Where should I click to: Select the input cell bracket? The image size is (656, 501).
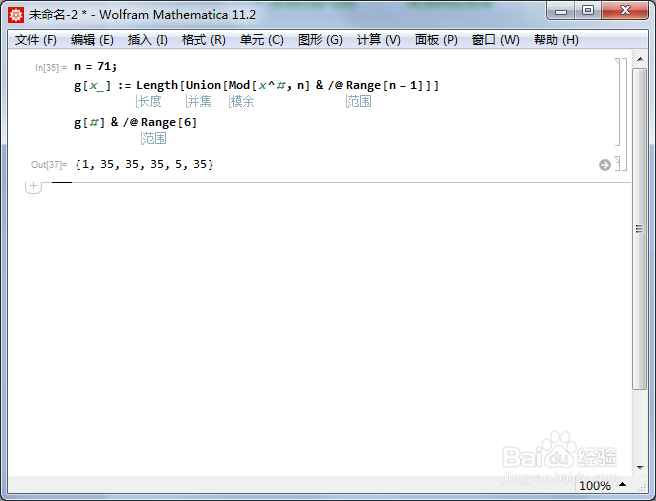point(618,102)
